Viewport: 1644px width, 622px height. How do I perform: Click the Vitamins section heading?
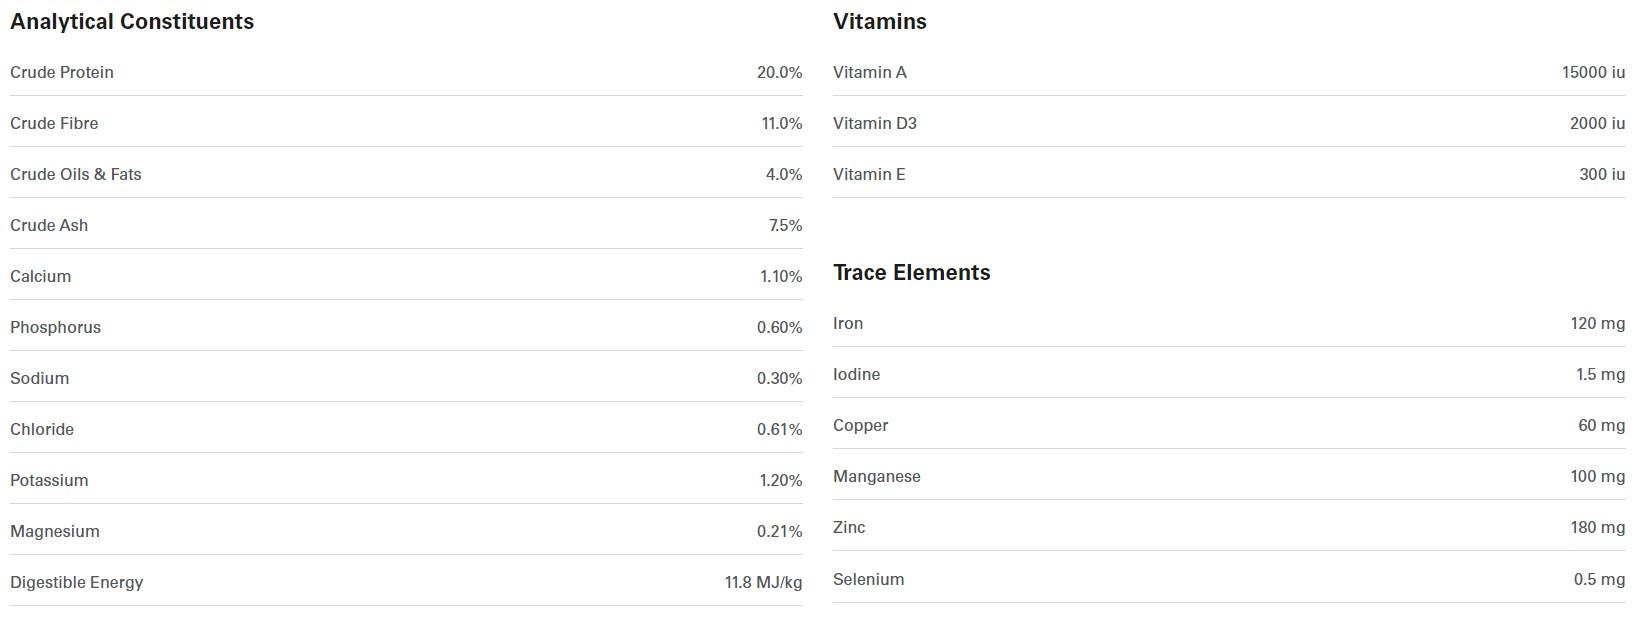click(x=879, y=22)
